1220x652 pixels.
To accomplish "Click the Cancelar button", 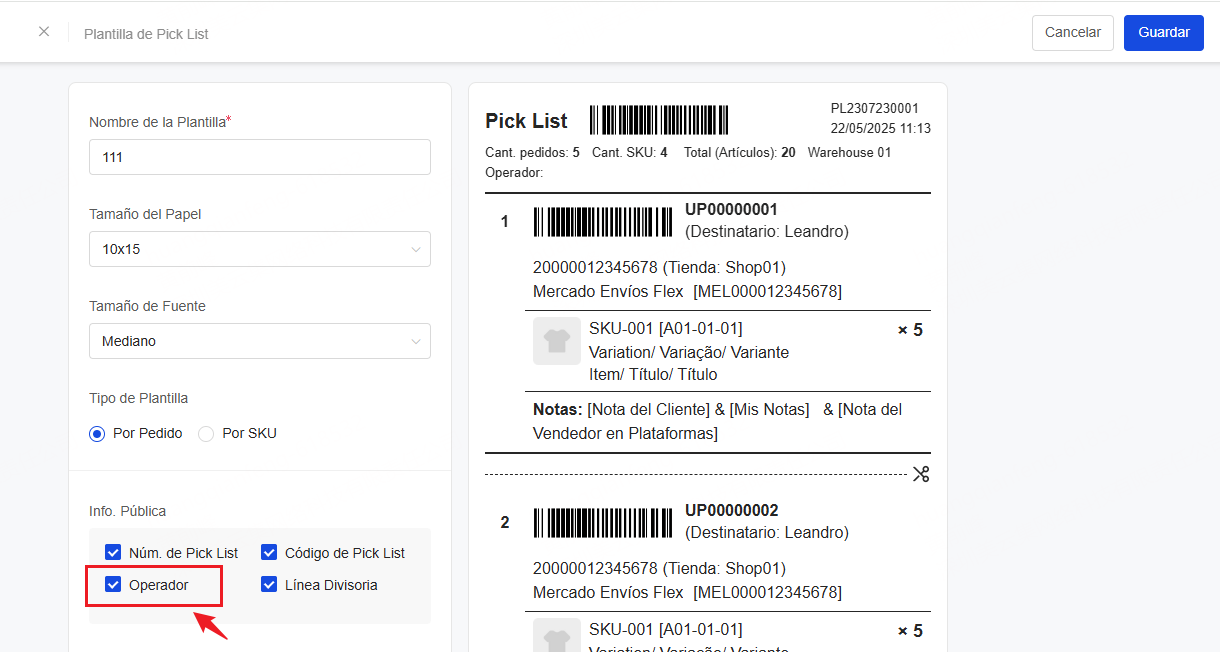I will click(x=1072, y=32).
